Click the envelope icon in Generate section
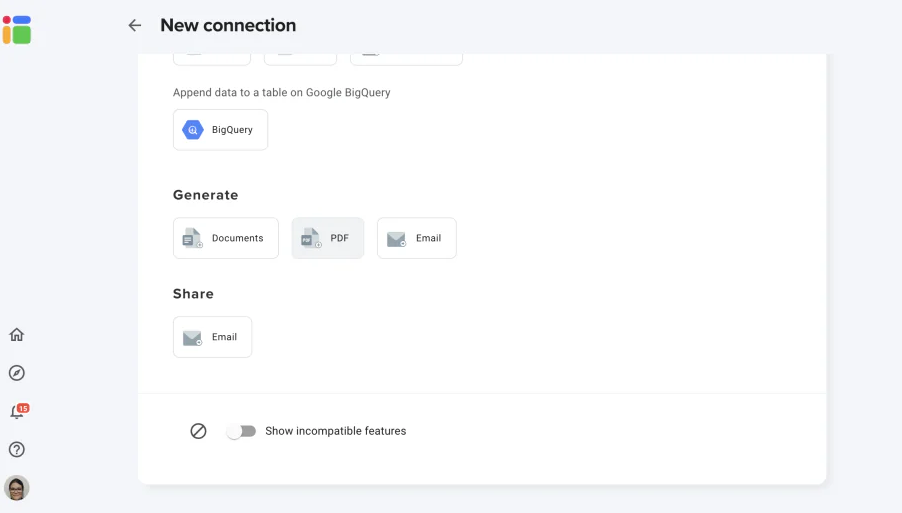This screenshot has width=902, height=513. (x=396, y=239)
